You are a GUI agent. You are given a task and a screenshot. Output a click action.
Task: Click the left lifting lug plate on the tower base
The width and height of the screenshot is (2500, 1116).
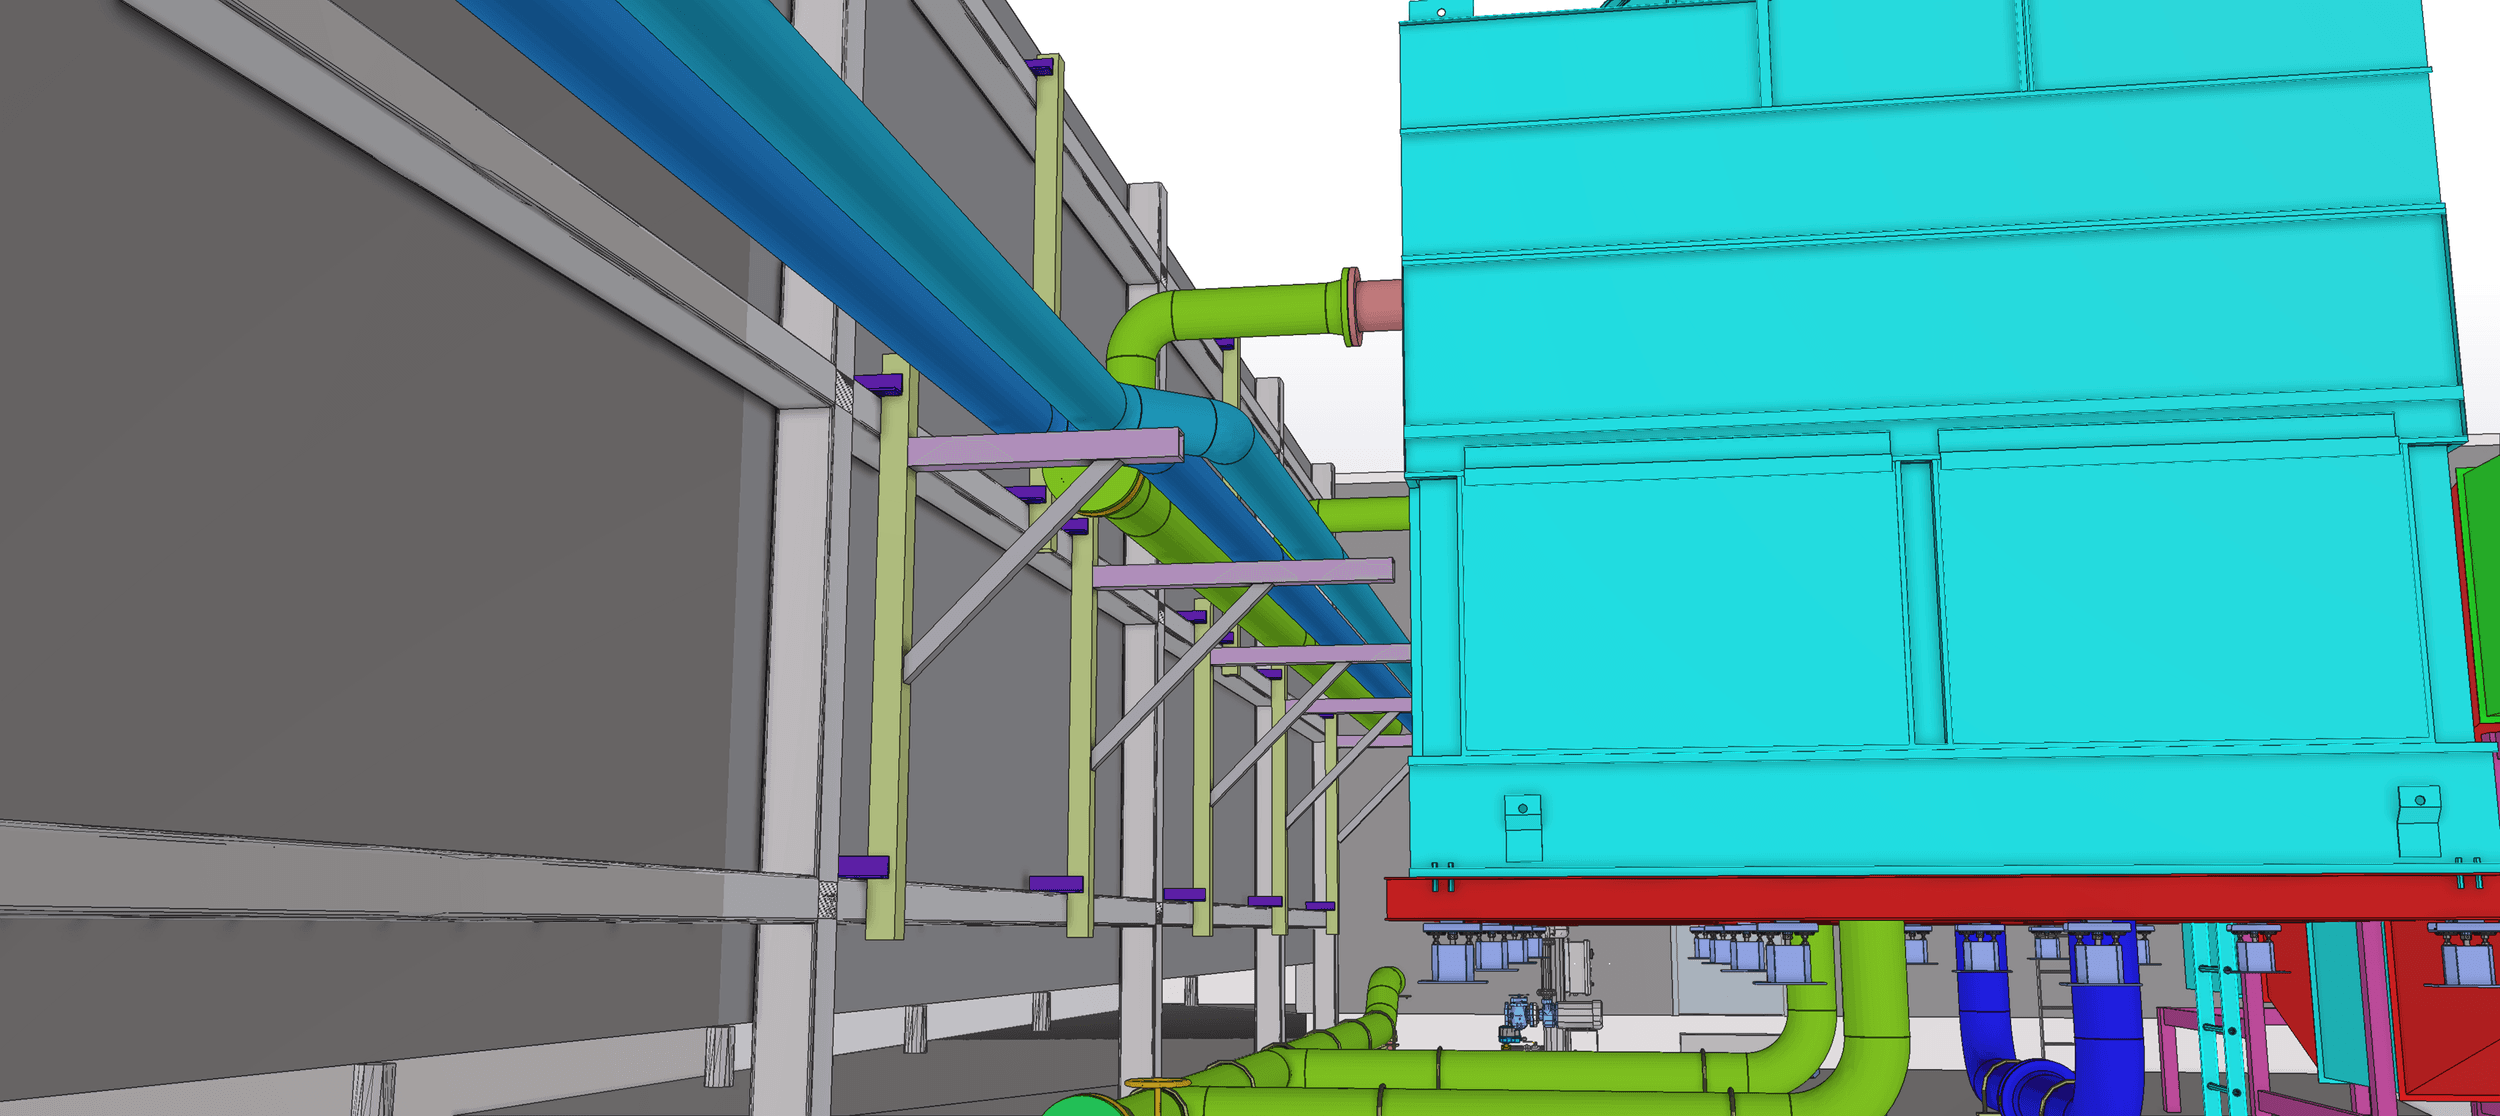pyautogui.click(x=1522, y=826)
